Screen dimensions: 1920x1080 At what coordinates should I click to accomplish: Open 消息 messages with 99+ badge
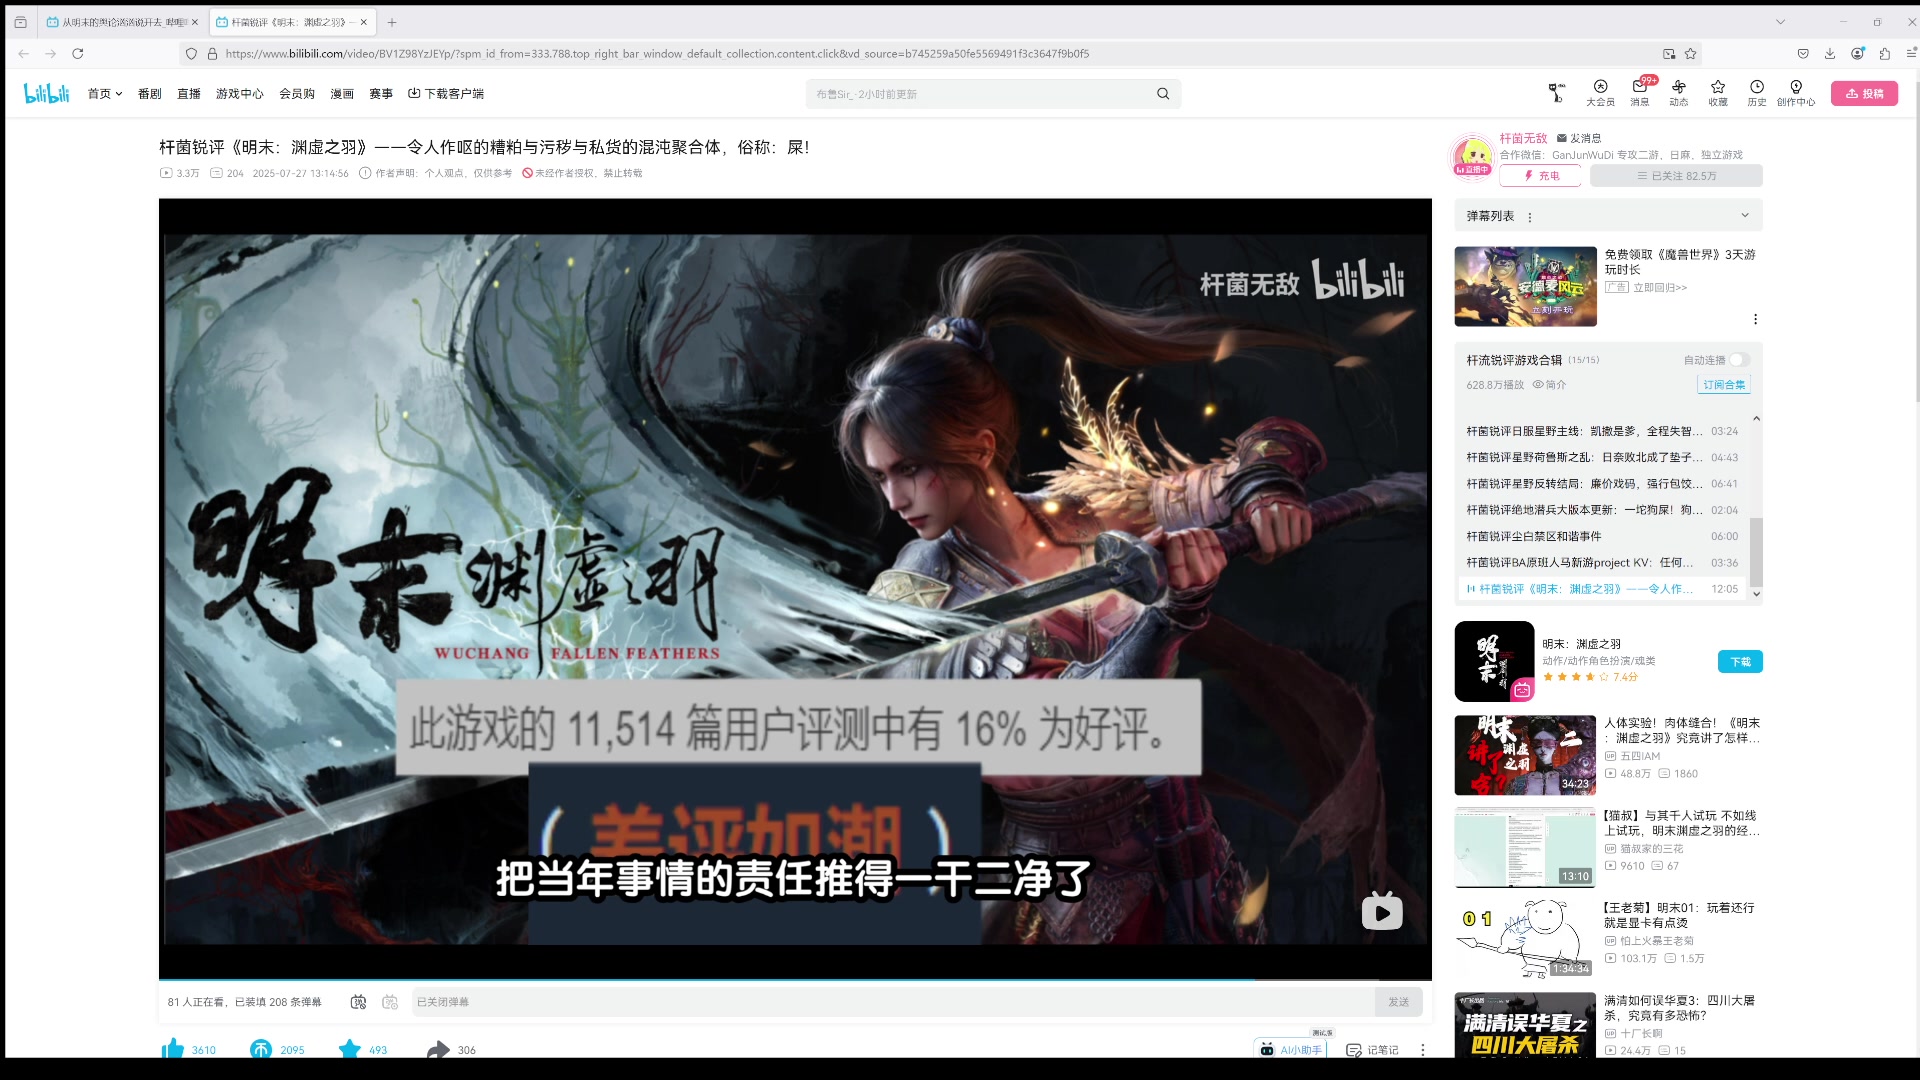(x=1640, y=93)
